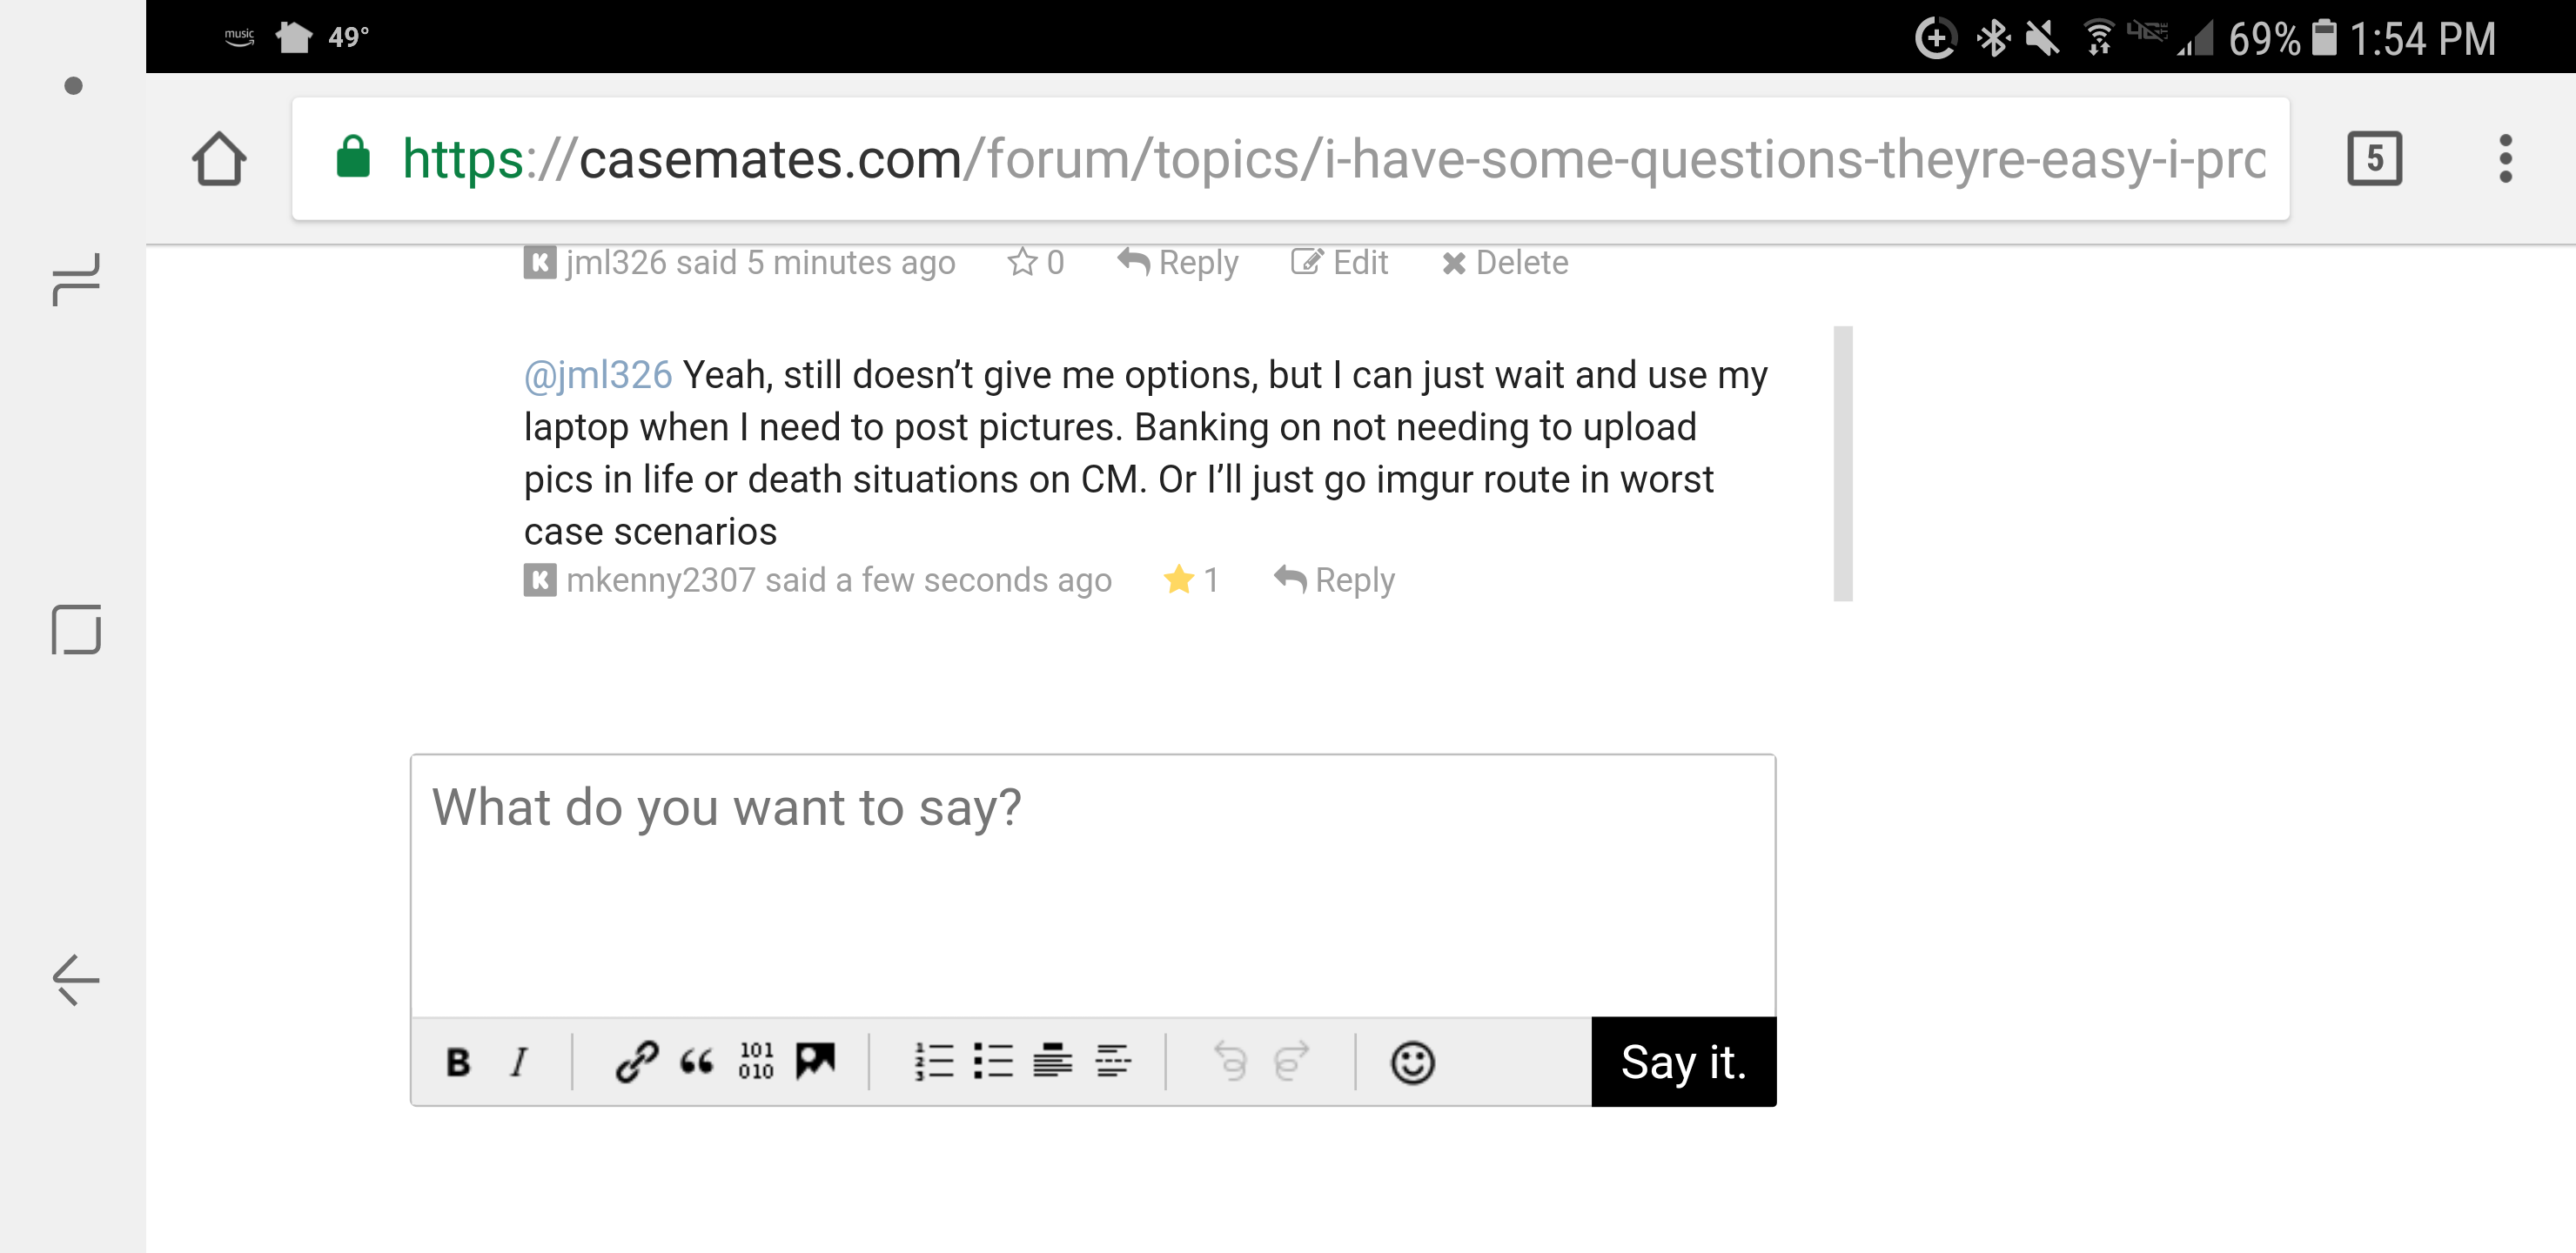
Task: Edit the jml326 comment
Action: coord(1340,263)
